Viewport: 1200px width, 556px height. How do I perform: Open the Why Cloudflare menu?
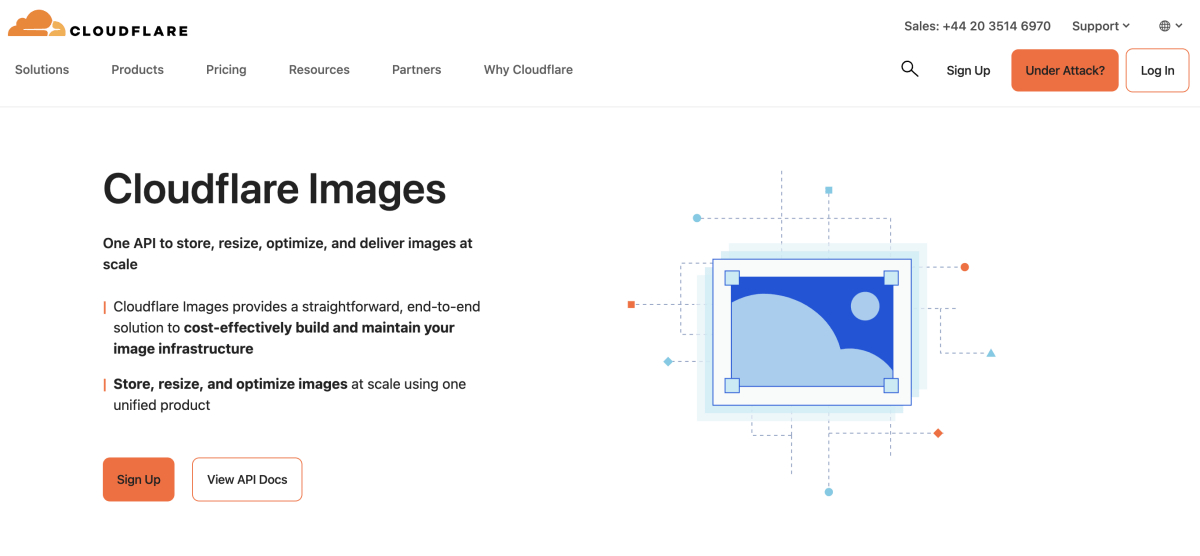pos(528,70)
